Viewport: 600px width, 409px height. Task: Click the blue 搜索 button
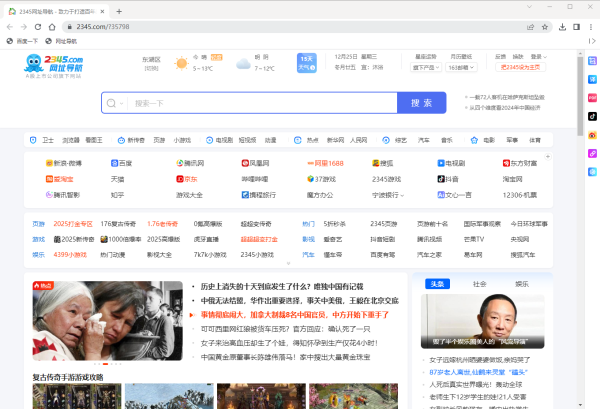point(422,103)
